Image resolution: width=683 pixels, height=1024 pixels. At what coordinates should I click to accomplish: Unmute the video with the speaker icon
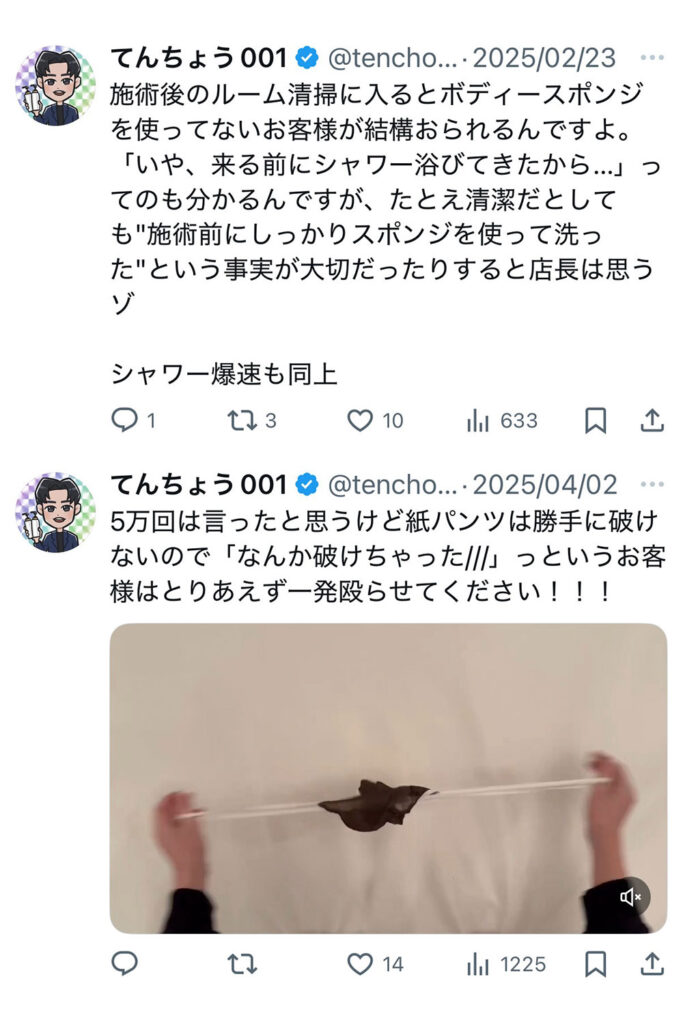[630, 897]
